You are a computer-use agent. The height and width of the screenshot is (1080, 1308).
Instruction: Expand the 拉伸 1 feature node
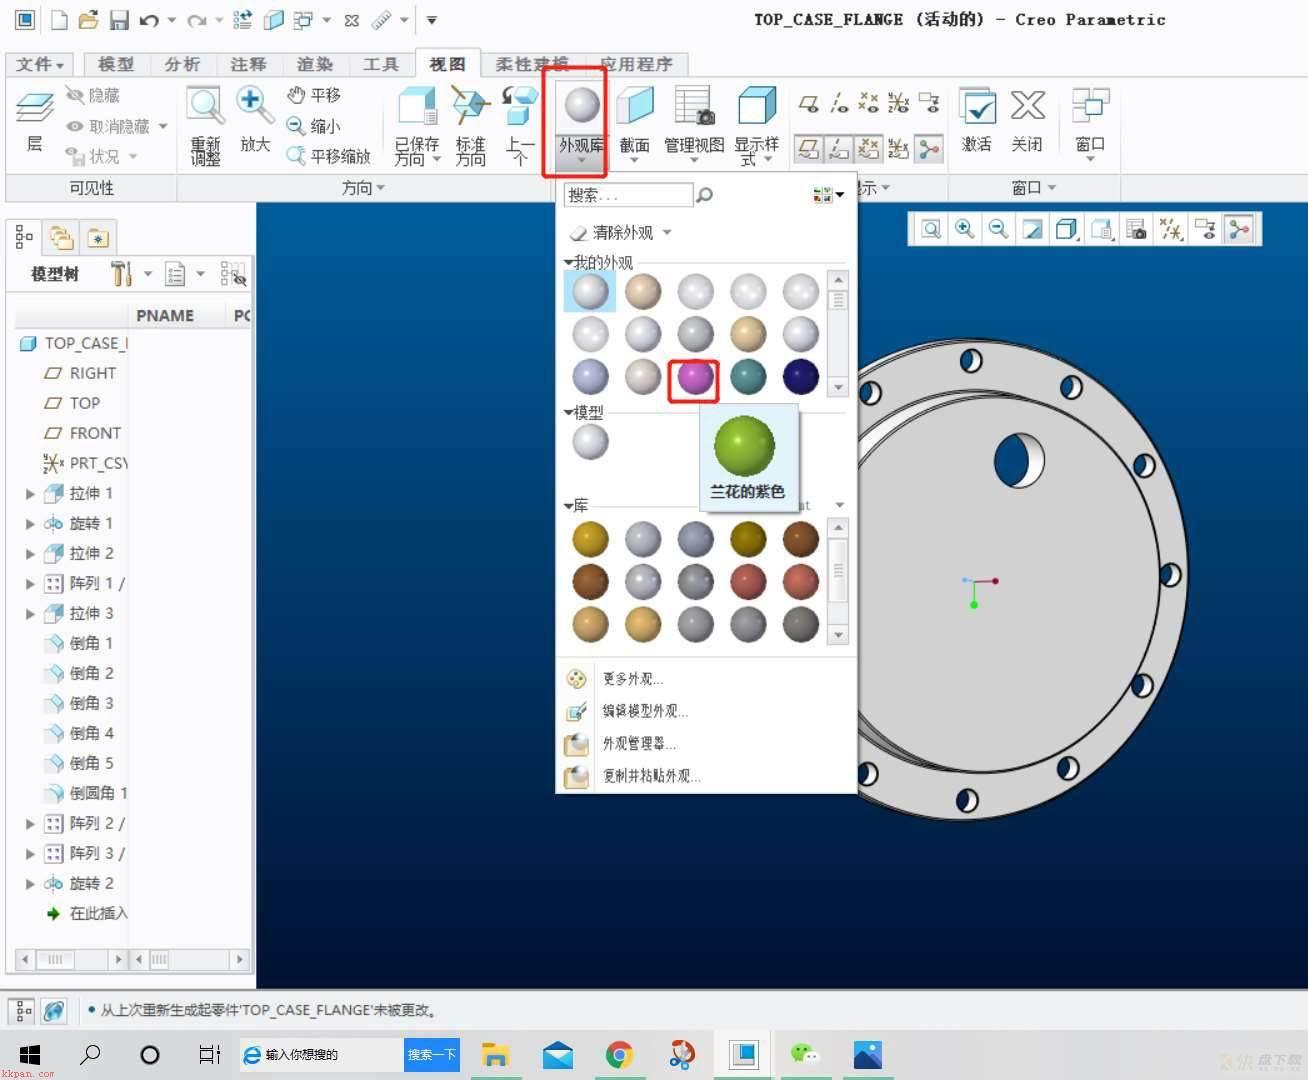pos(30,493)
